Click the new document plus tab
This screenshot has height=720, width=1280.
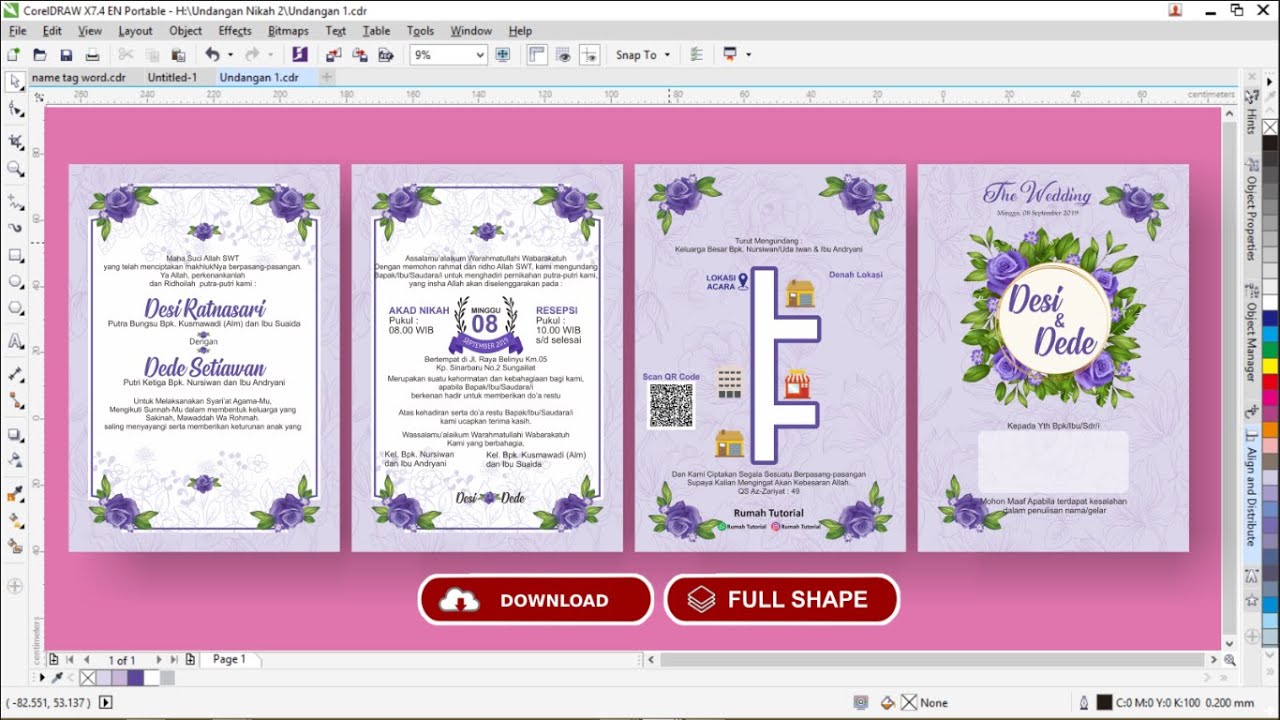pos(326,77)
